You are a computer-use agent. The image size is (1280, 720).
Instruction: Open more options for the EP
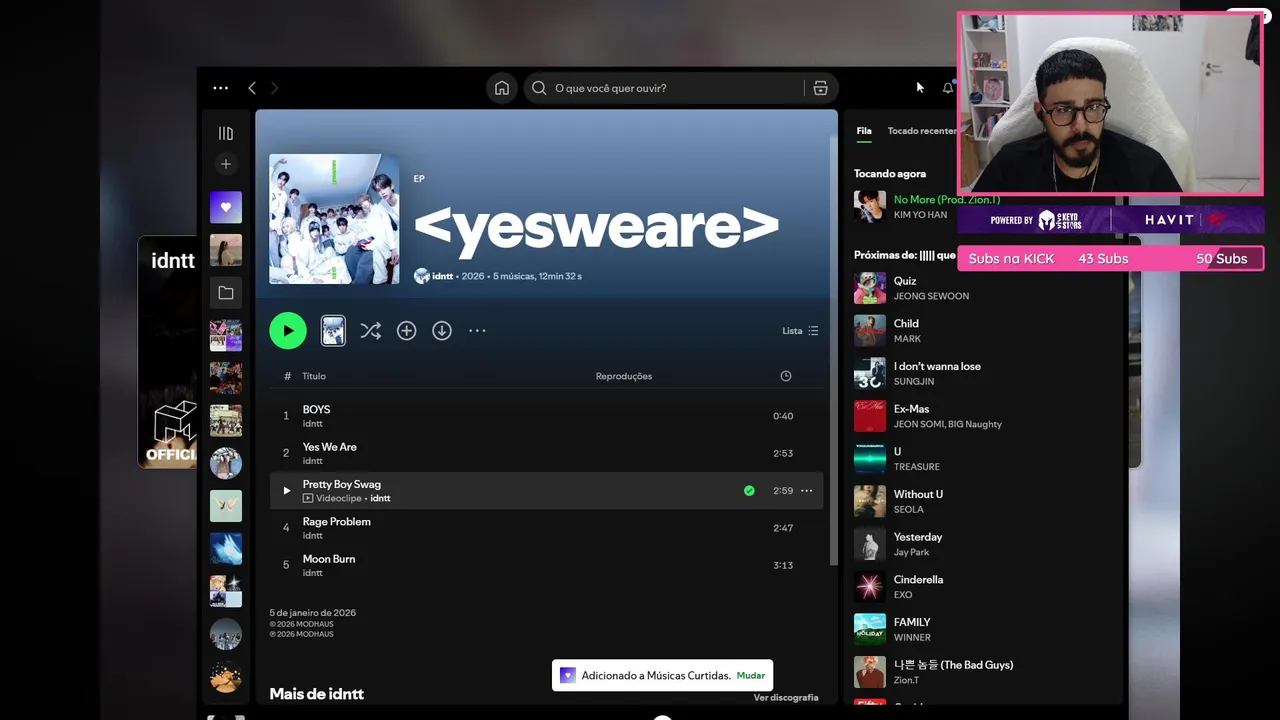[477, 330]
